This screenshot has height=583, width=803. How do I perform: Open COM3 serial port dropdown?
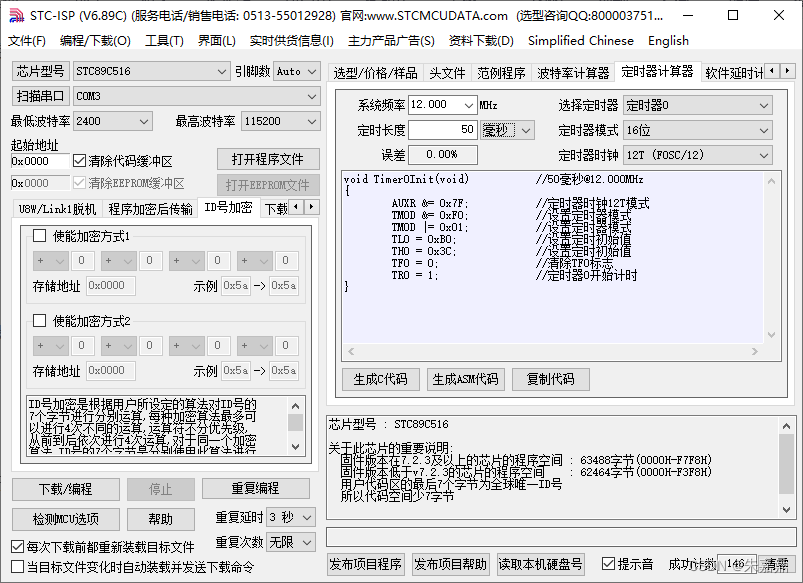coord(197,96)
